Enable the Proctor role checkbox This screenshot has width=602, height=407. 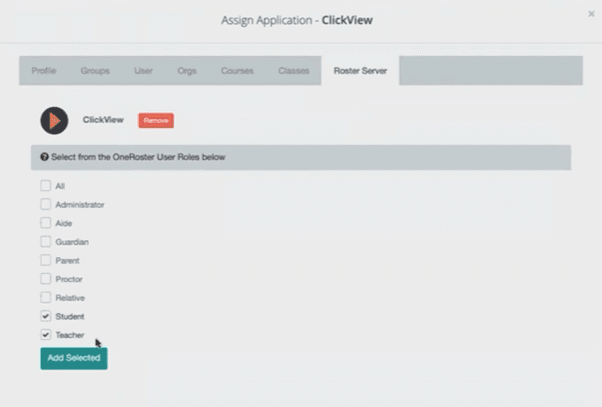point(45,279)
